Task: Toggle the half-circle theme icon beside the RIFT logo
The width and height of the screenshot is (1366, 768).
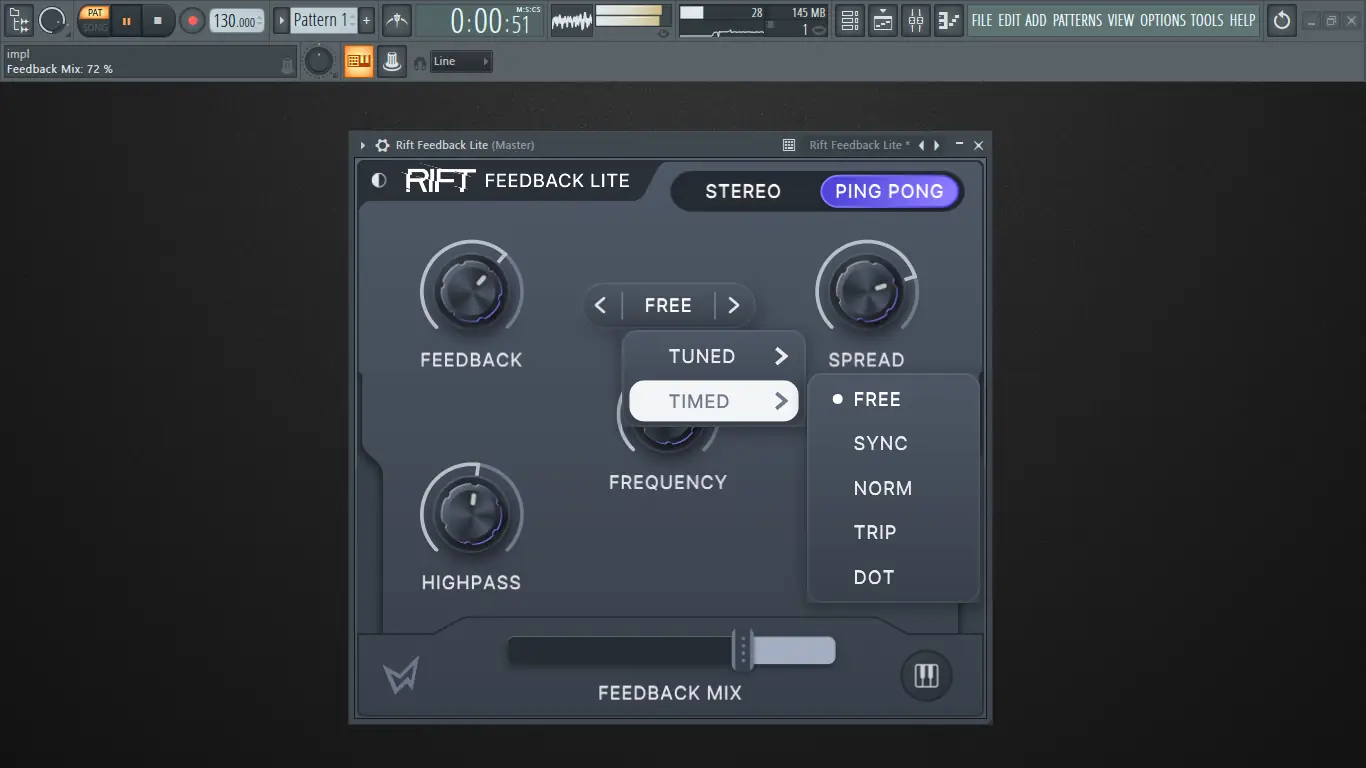Action: pyautogui.click(x=379, y=181)
